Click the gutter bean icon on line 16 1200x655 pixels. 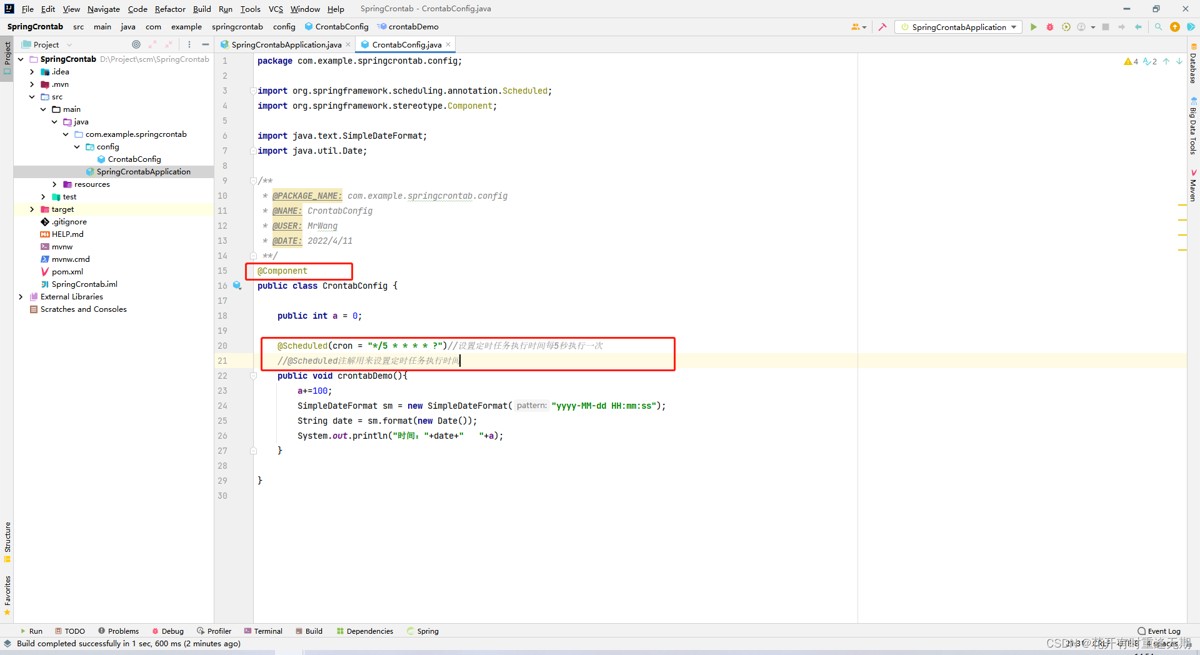pyautogui.click(x=237, y=286)
